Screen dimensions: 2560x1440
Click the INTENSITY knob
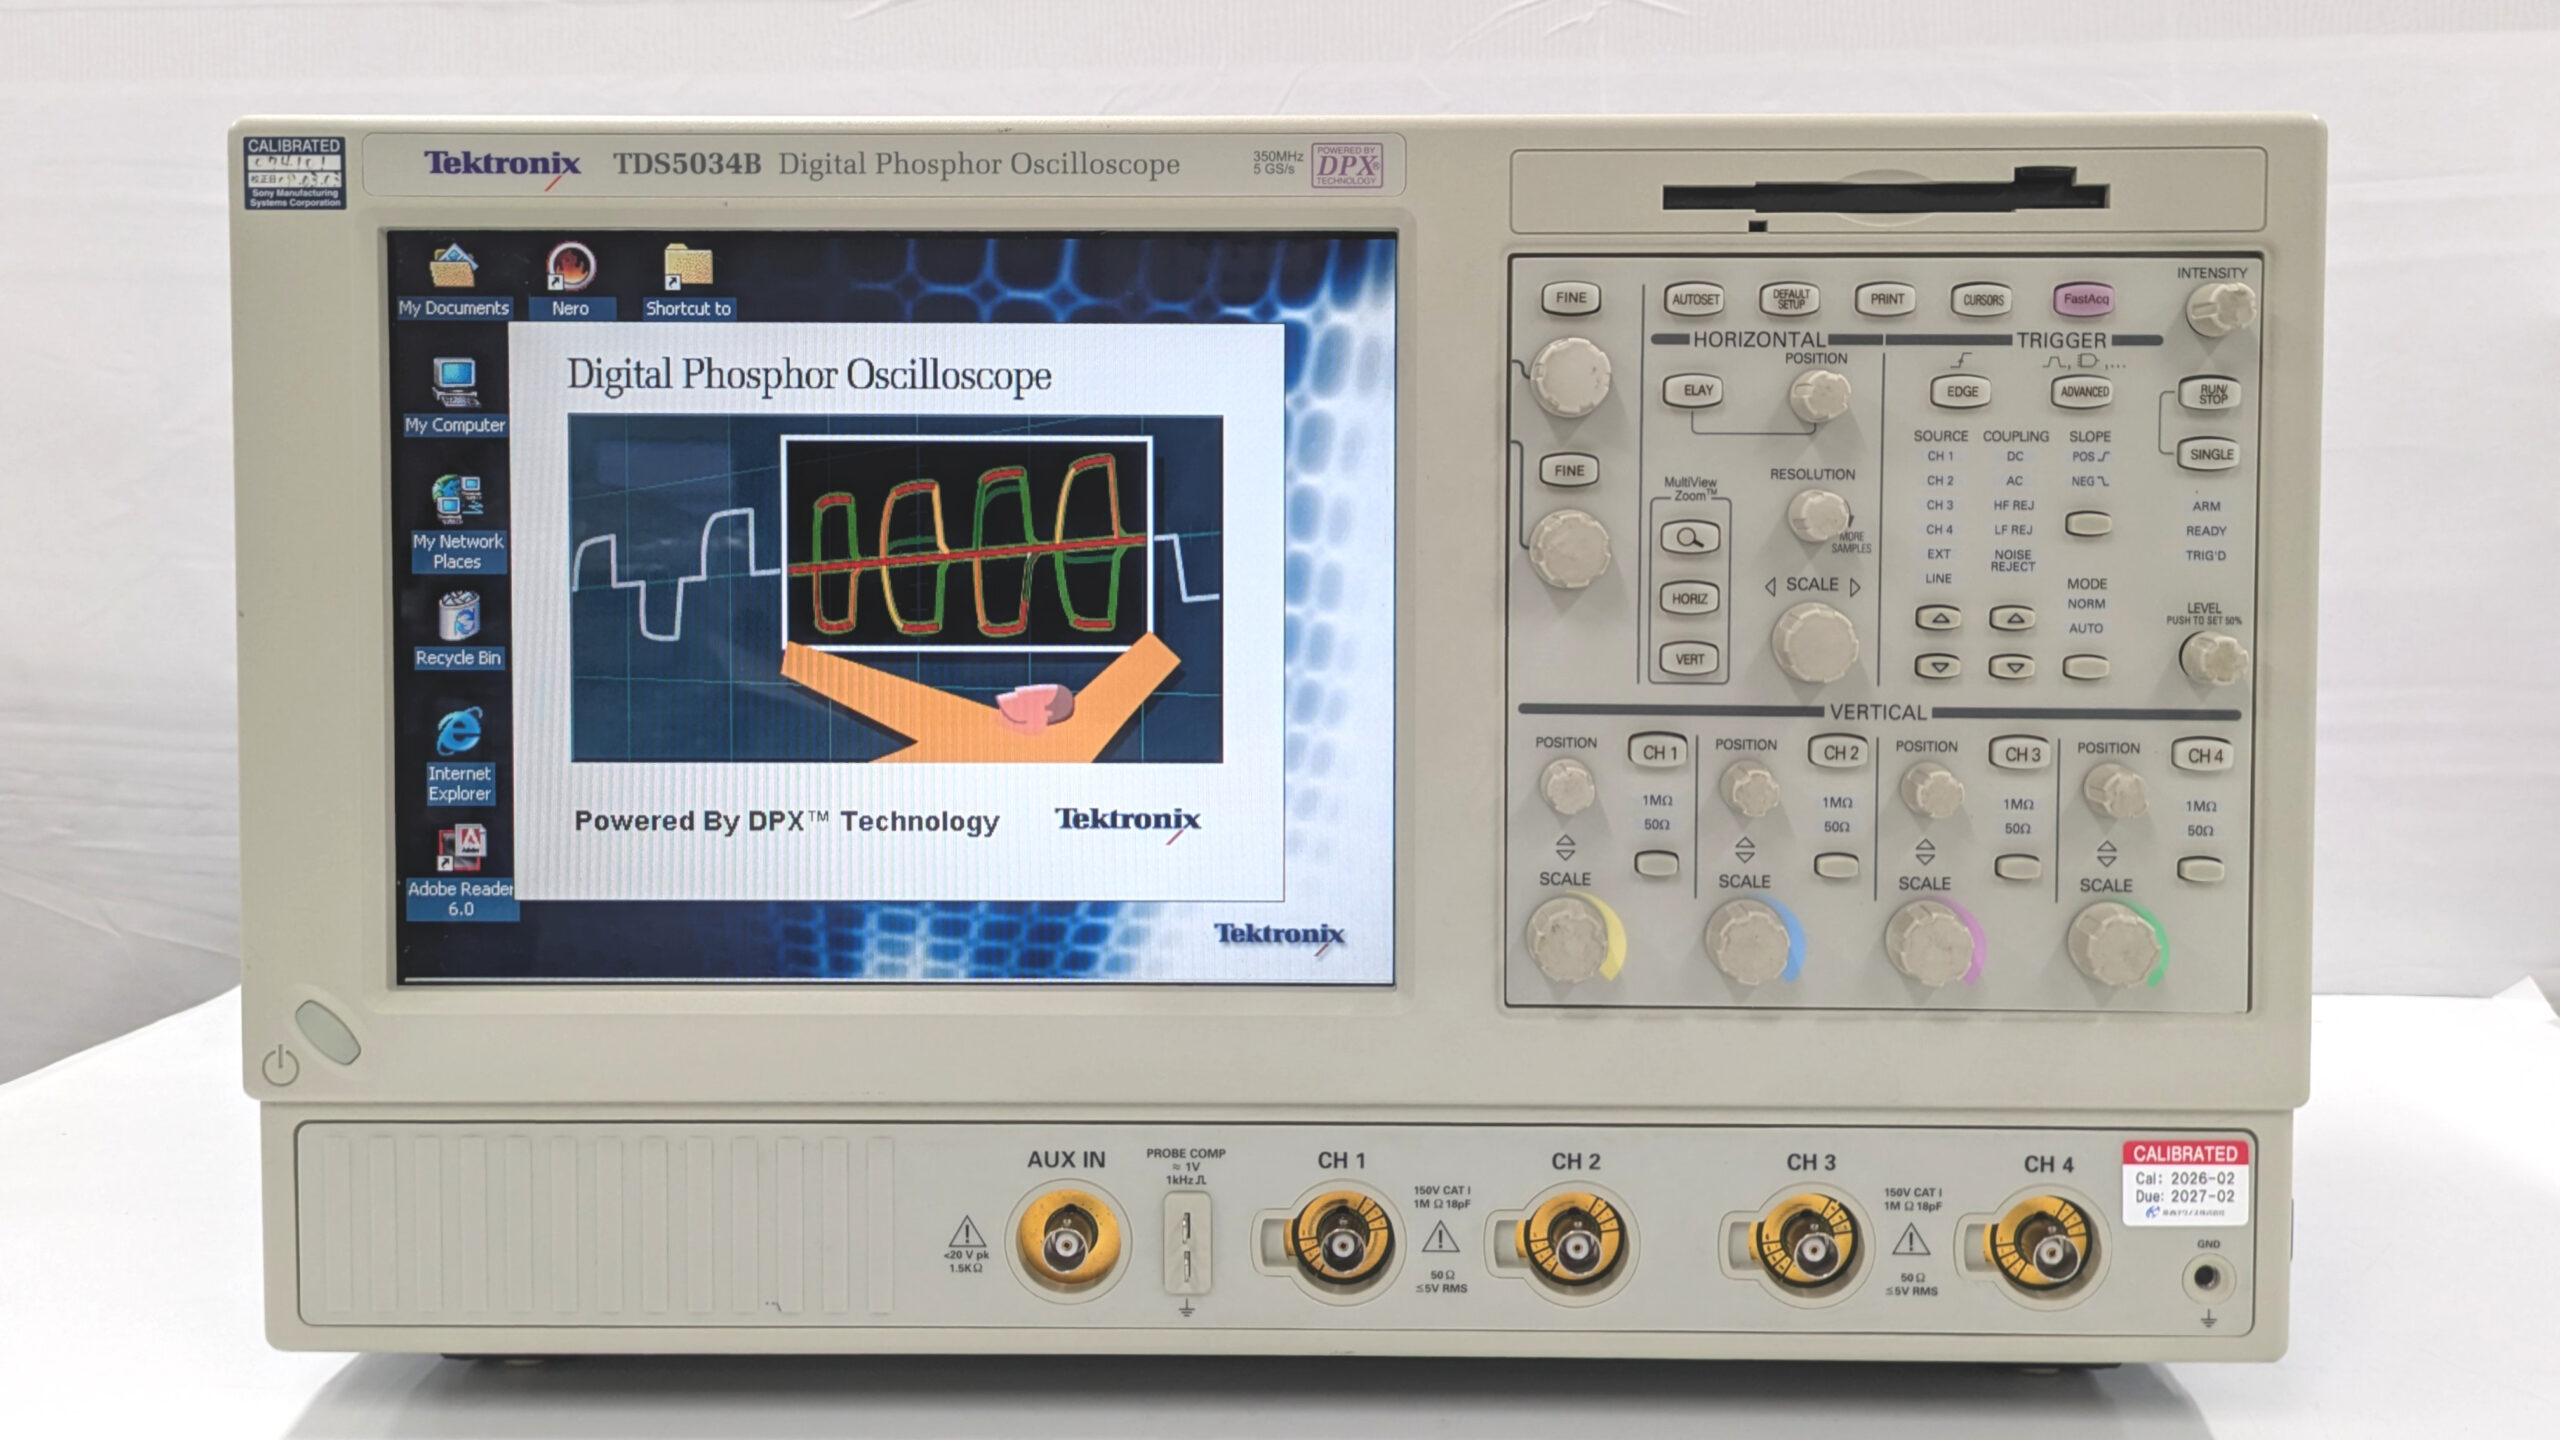2219,310
